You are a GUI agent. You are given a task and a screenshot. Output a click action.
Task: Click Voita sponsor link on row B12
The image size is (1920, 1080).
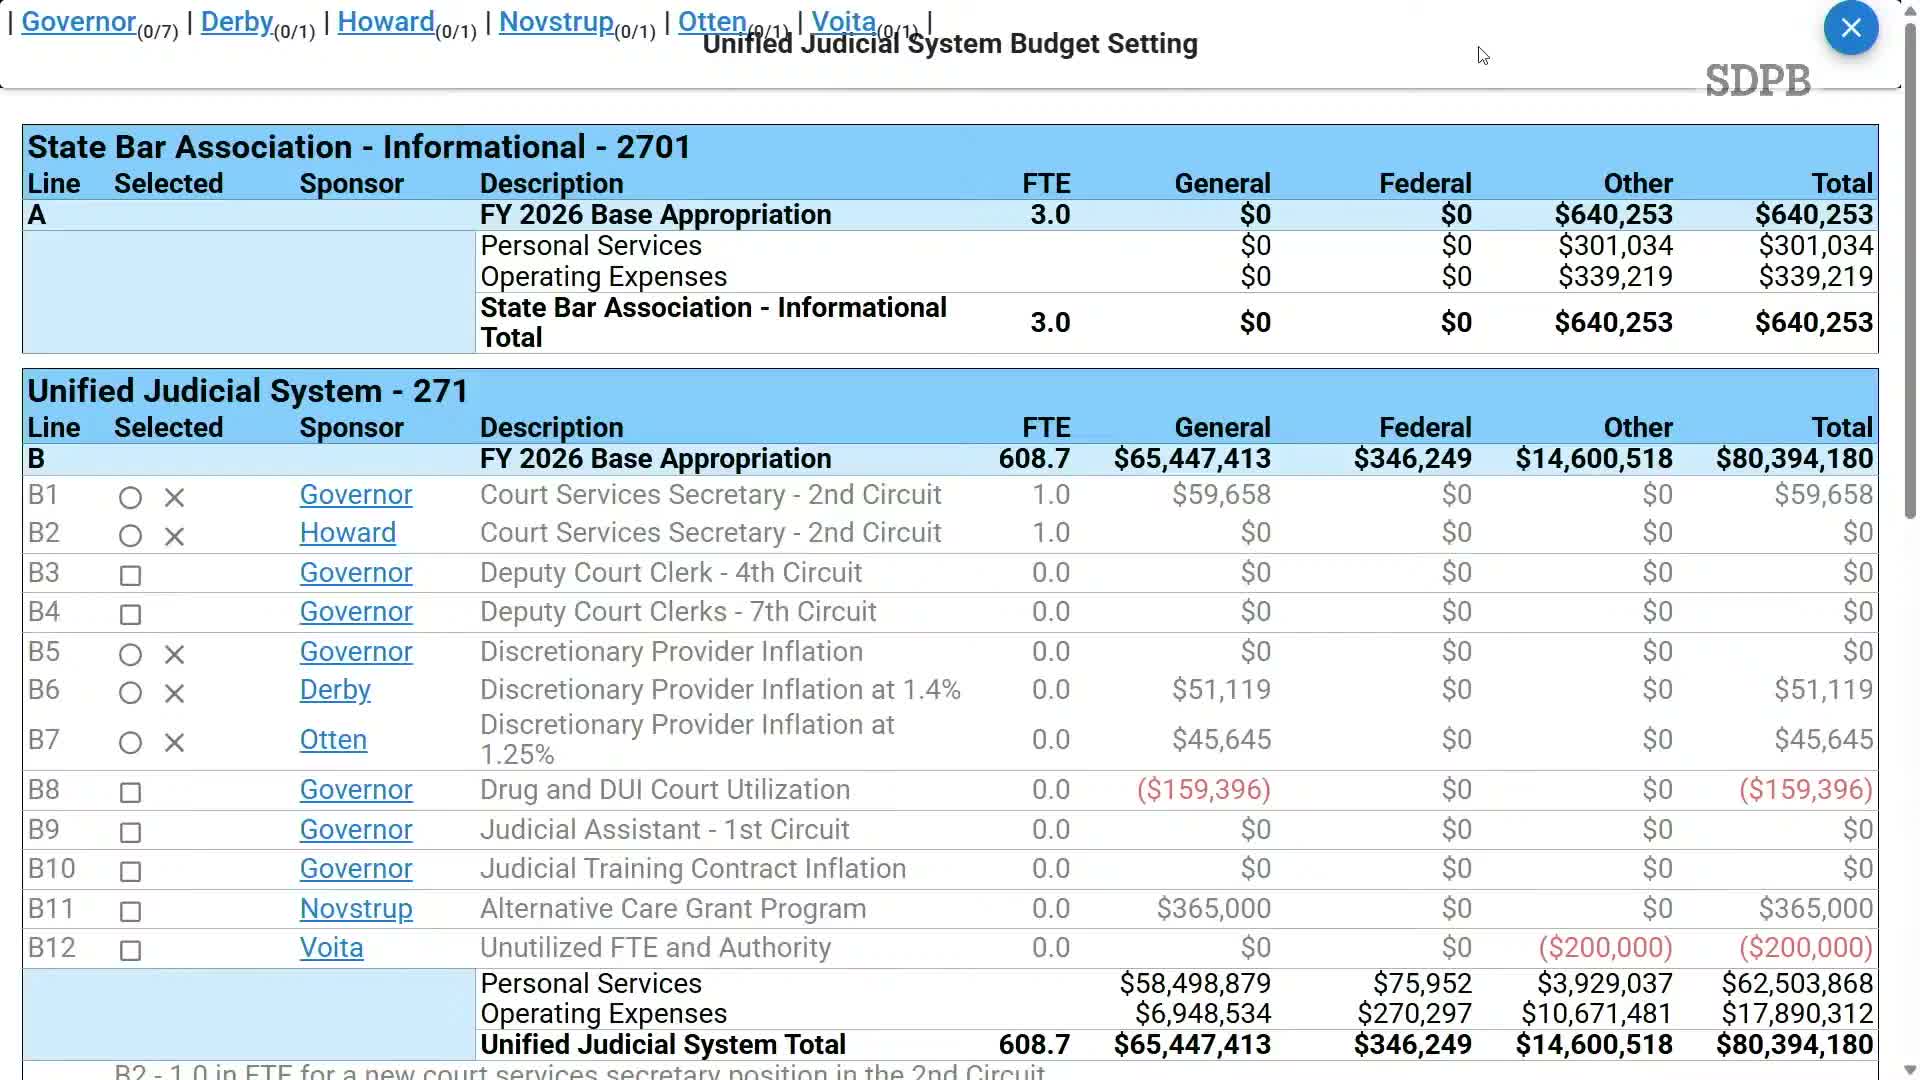[331, 948]
